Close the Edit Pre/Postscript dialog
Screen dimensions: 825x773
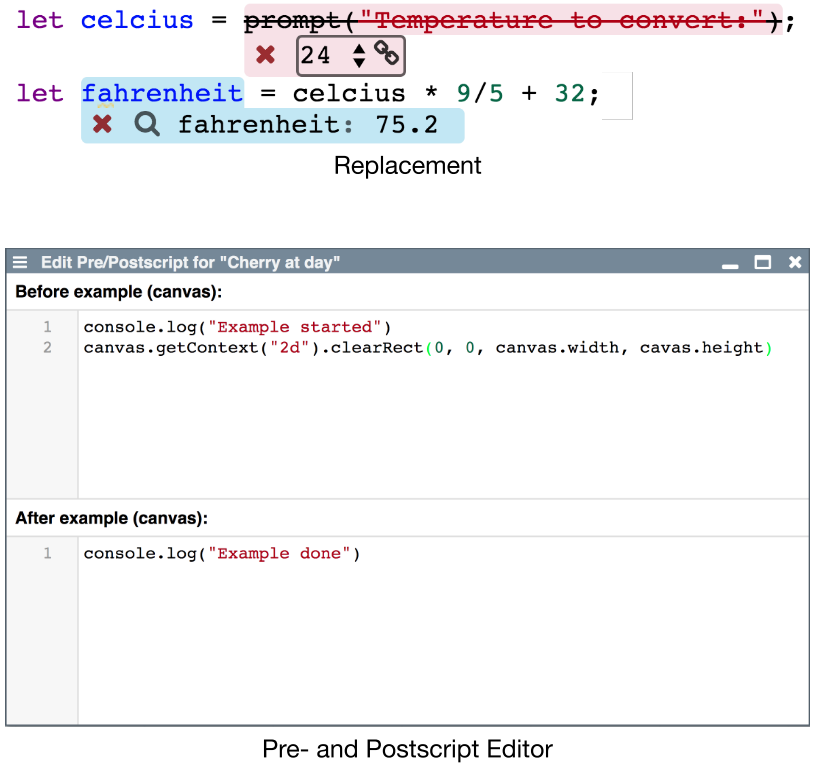click(x=795, y=262)
